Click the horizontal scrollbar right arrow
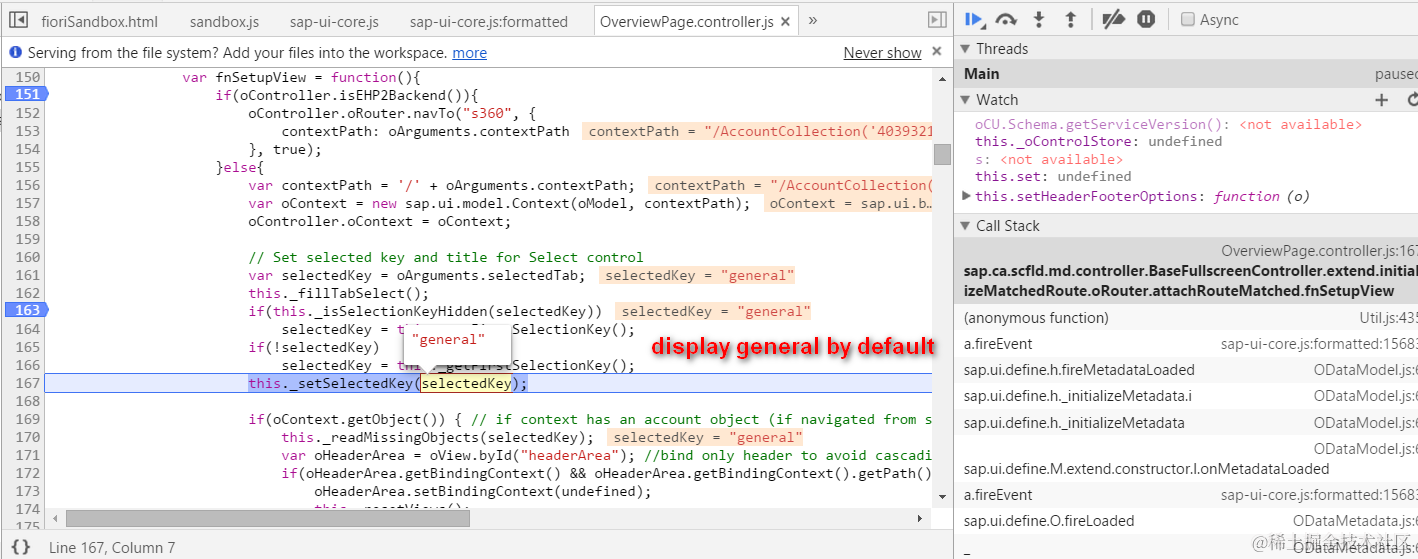This screenshot has height=559, width=1418. (x=921, y=519)
